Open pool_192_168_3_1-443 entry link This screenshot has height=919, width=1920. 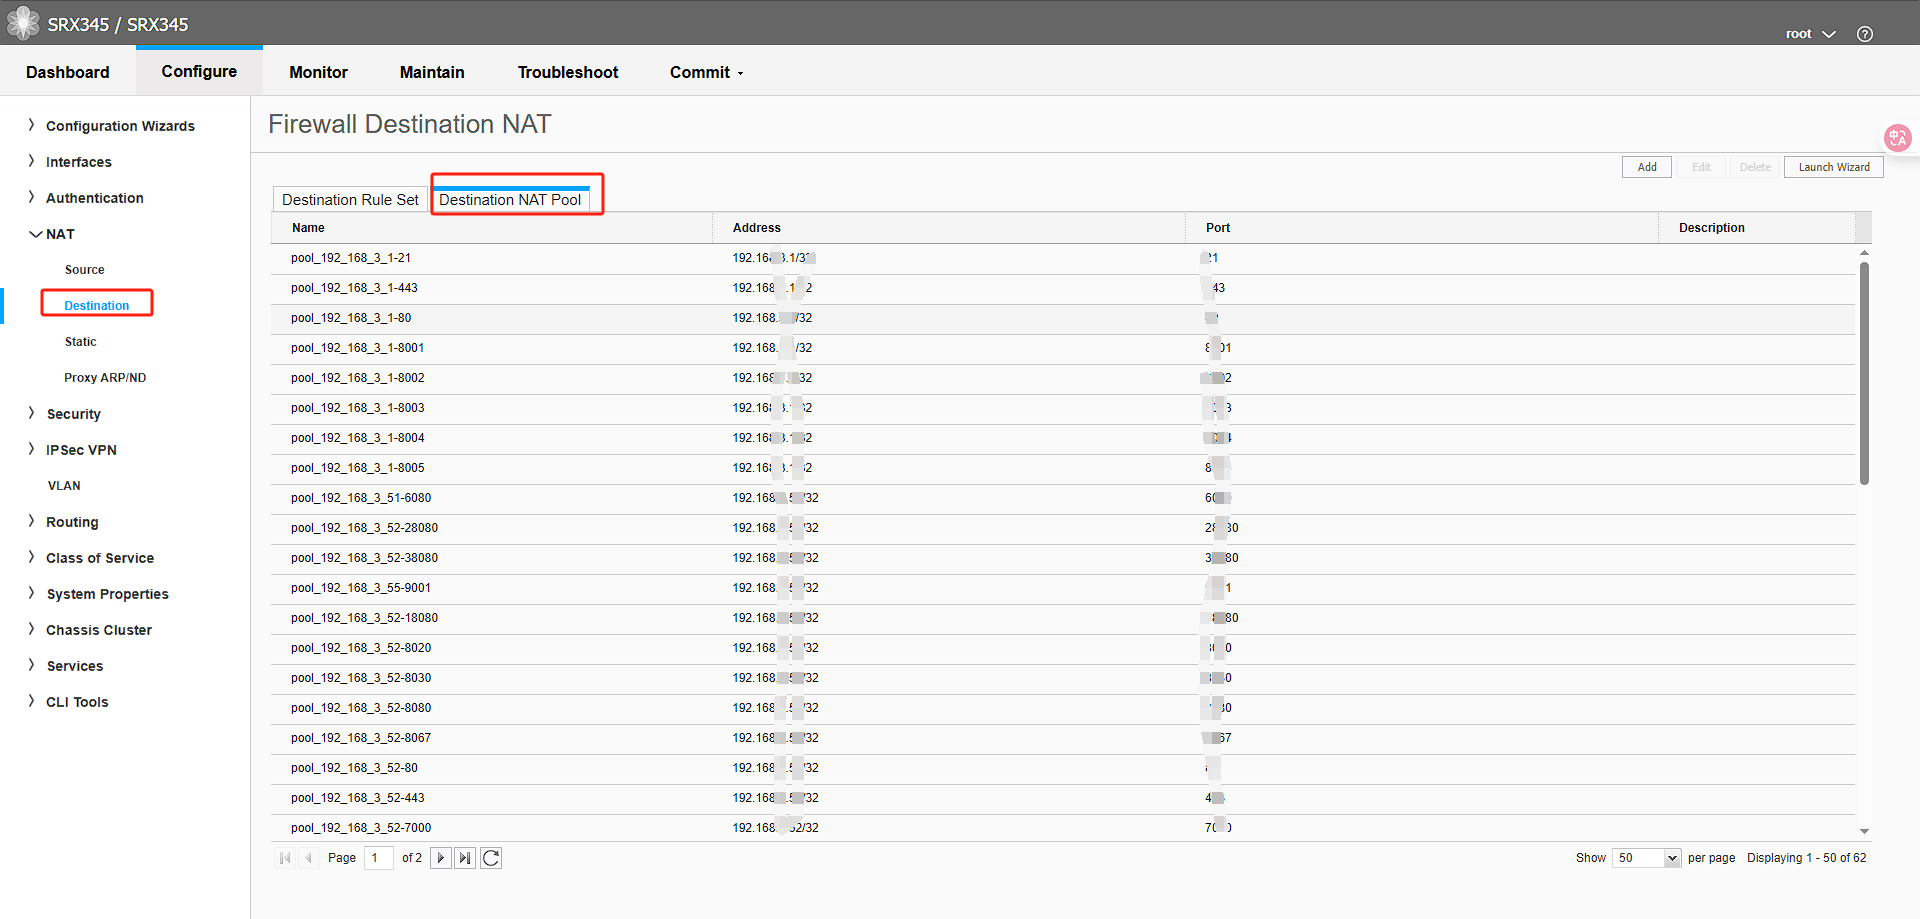point(354,287)
